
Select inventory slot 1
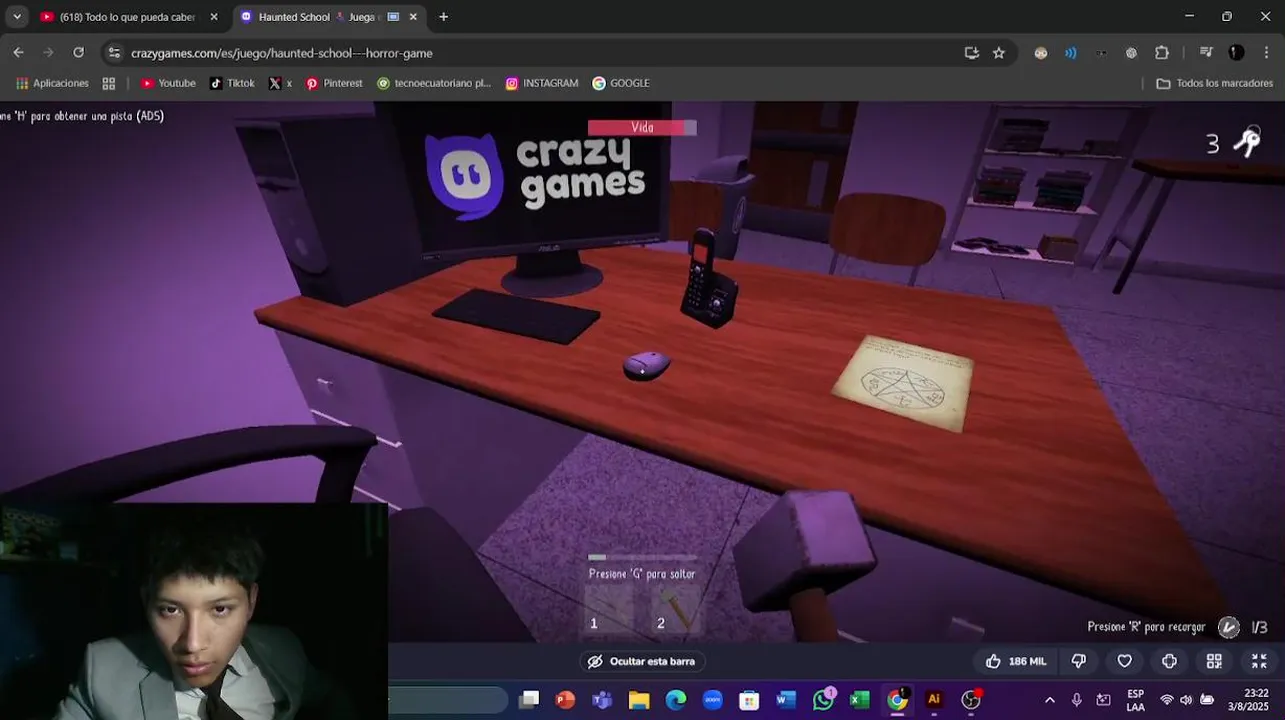click(609, 610)
